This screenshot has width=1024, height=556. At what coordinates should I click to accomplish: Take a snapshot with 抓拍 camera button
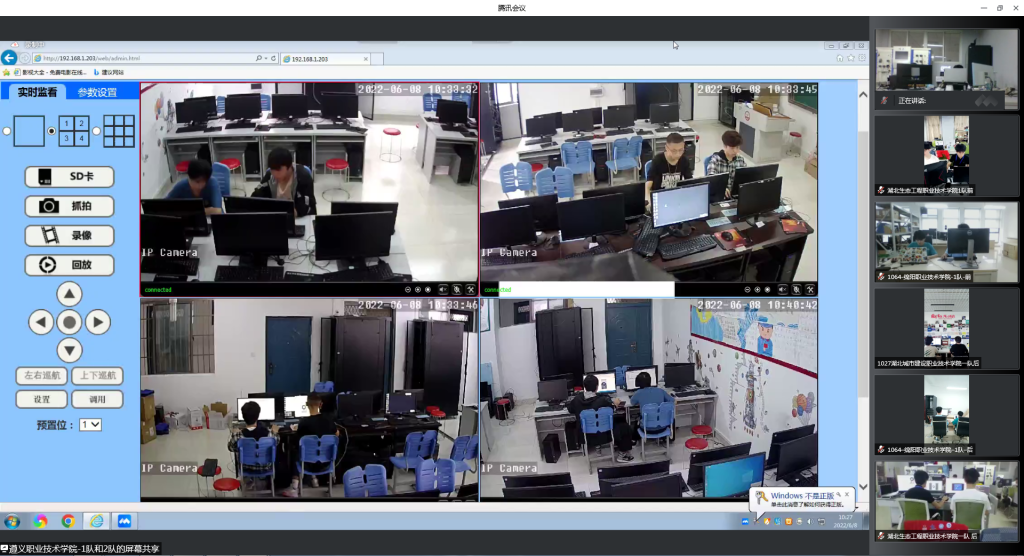pyautogui.click(x=69, y=206)
